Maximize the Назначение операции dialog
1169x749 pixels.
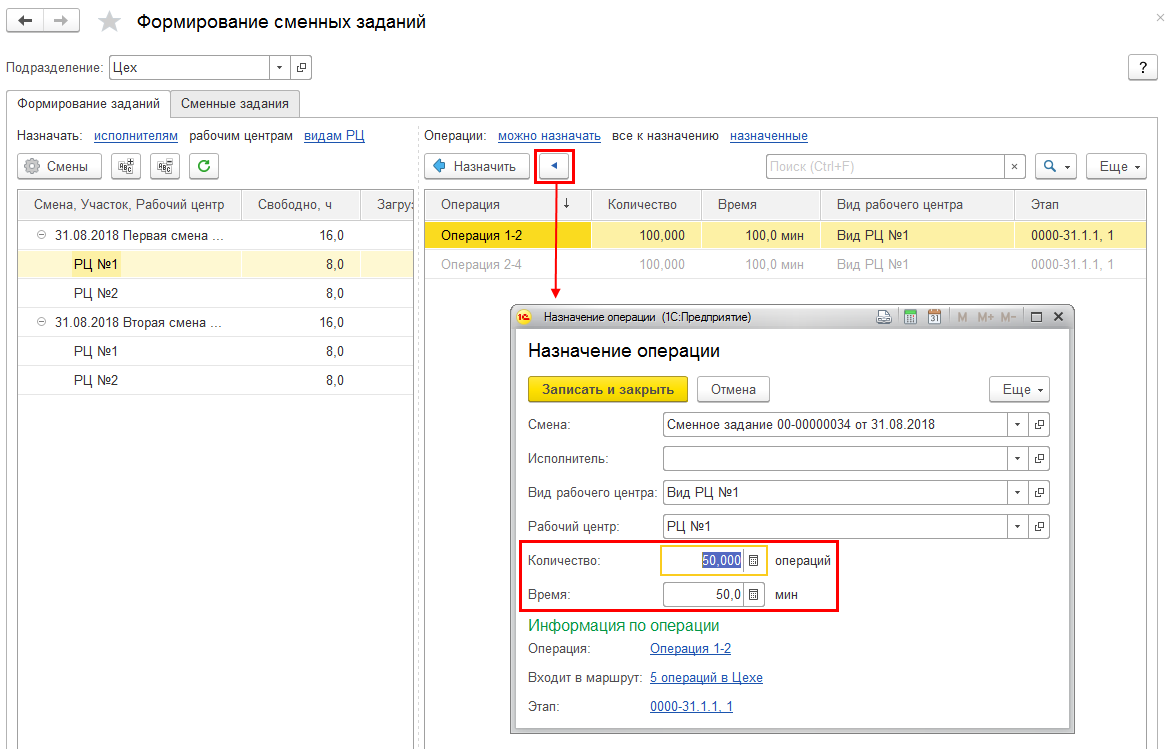click(1036, 317)
